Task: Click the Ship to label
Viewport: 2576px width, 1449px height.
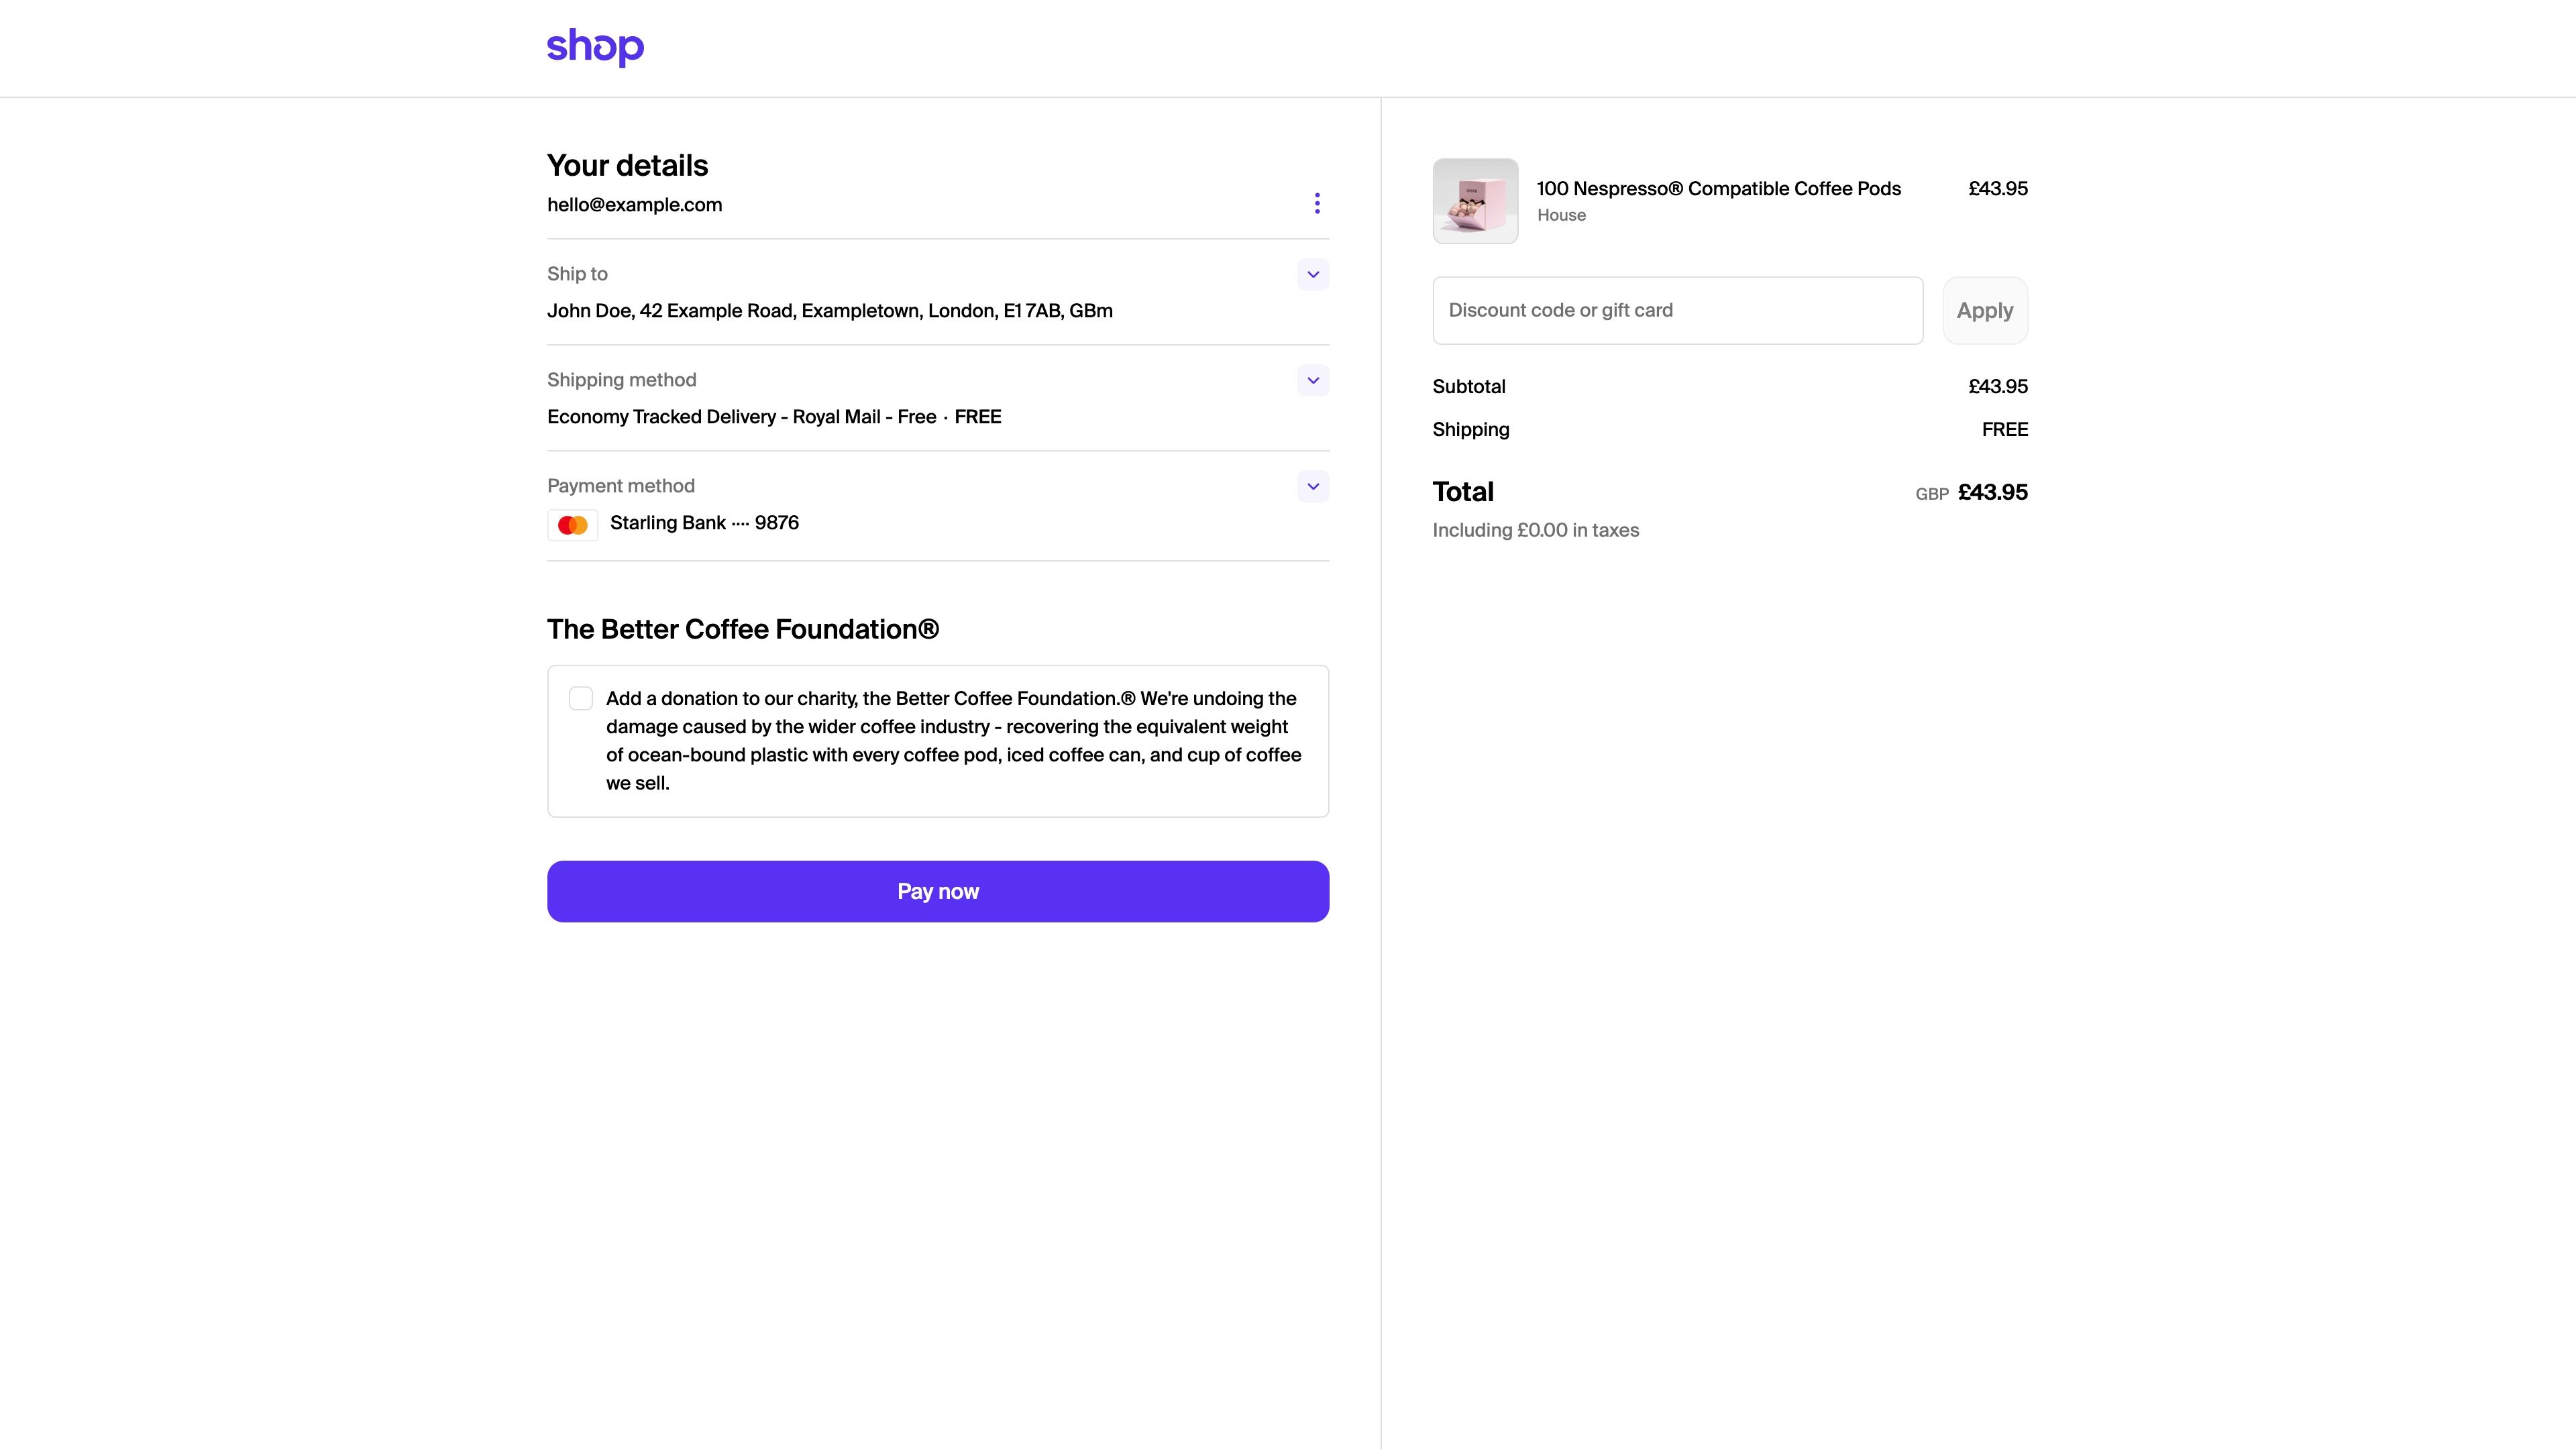Action: click(x=577, y=274)
